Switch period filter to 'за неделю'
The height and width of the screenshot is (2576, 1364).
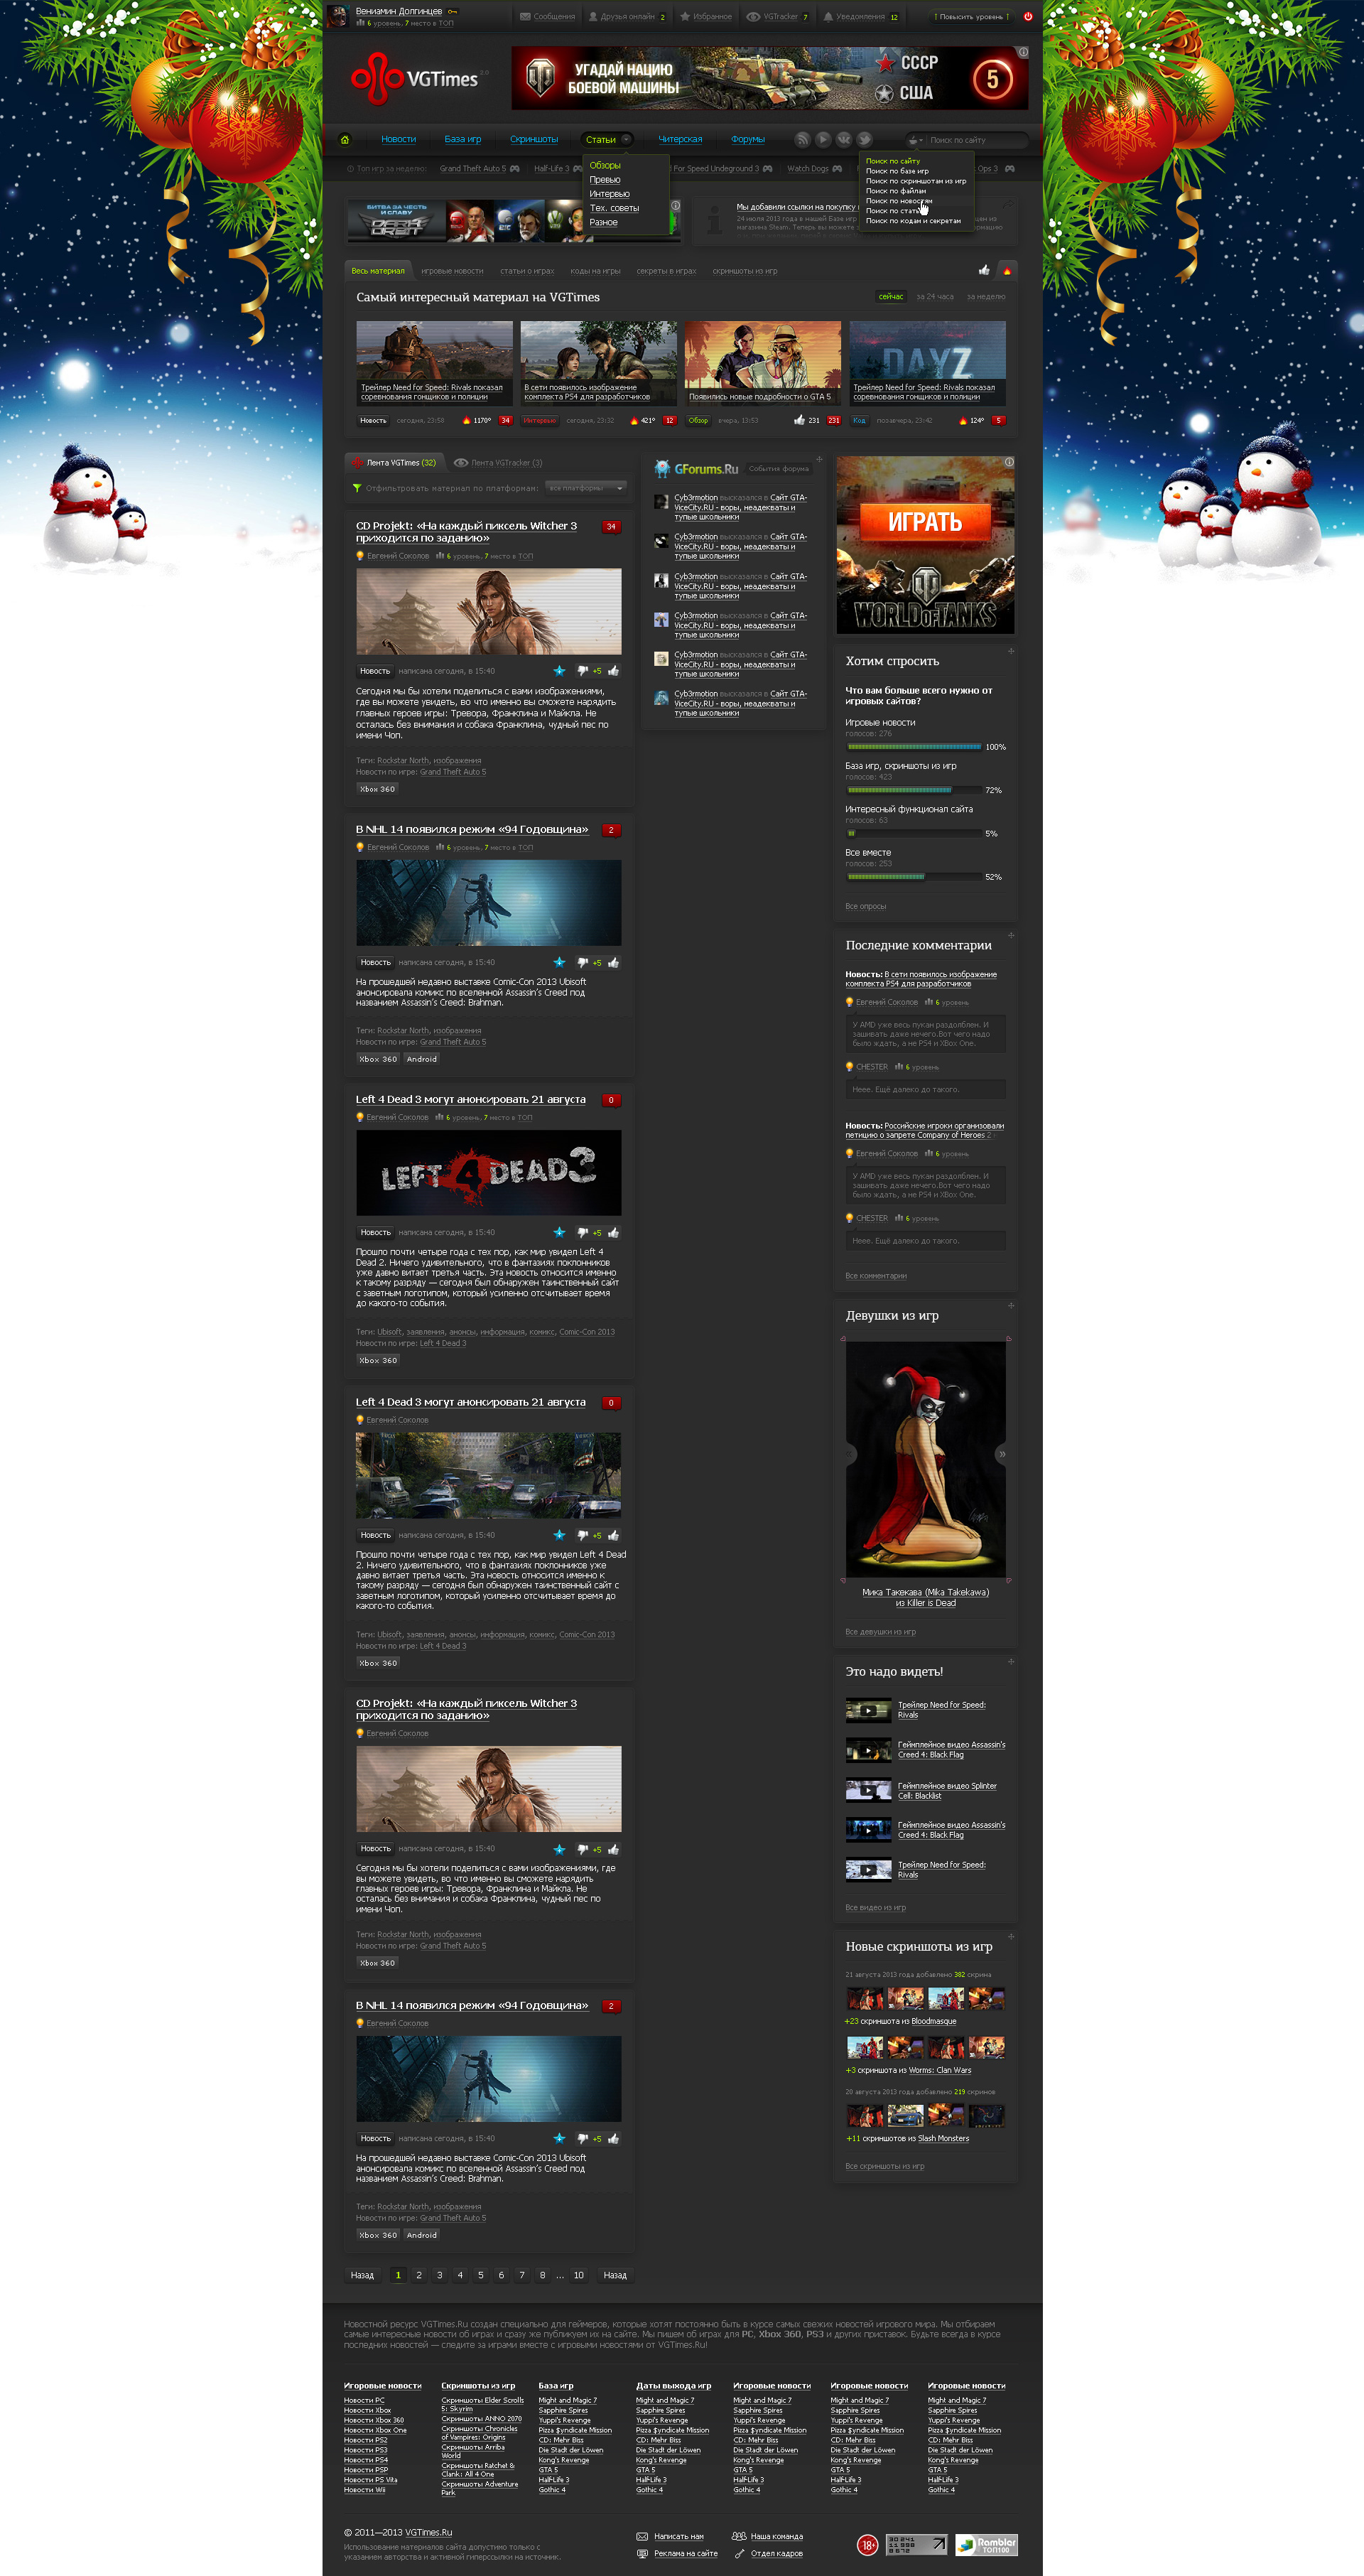(x=985, y=297)
